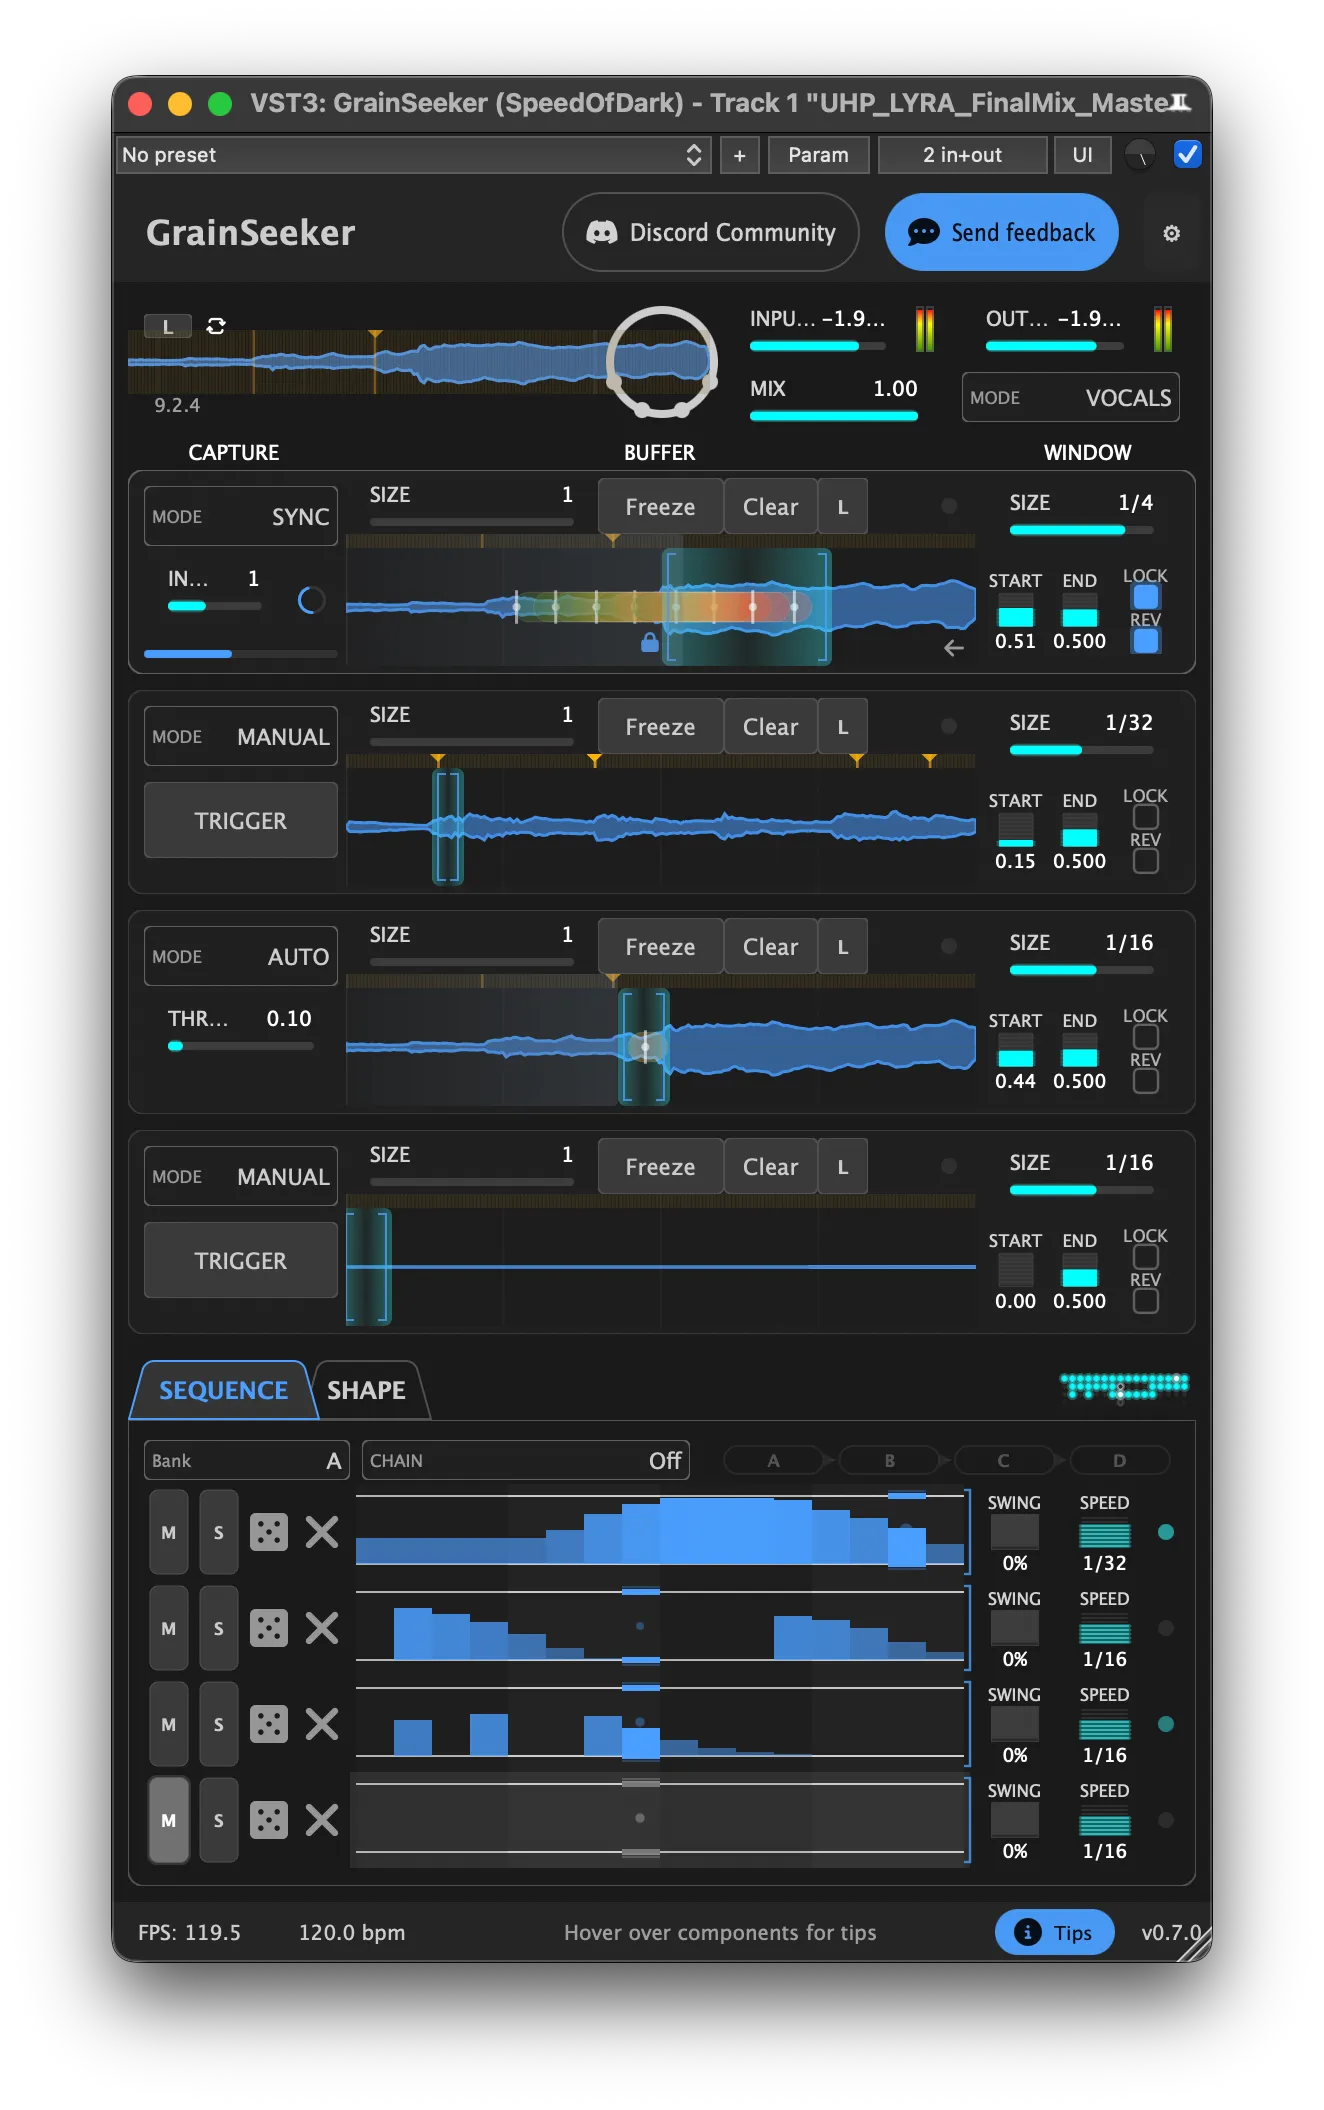Screen dimensions: 1324x2110
Task: Open Tips button in status bar
Action: [1055, 1932]
